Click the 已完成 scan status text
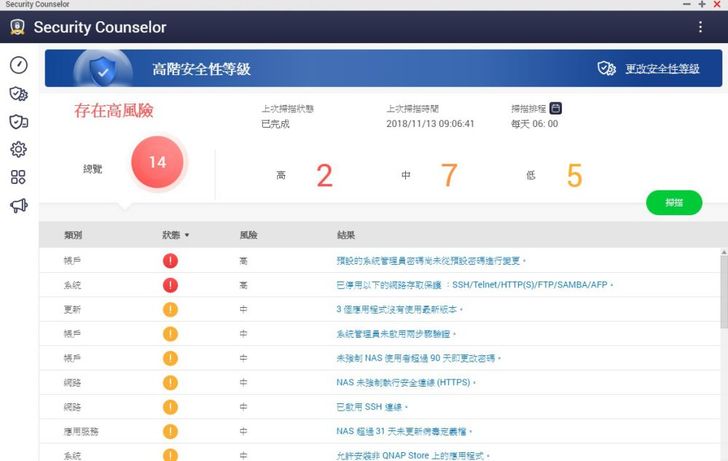Viewport: 728px width, 461px height. pyautogui.click(x=275, y=124)
